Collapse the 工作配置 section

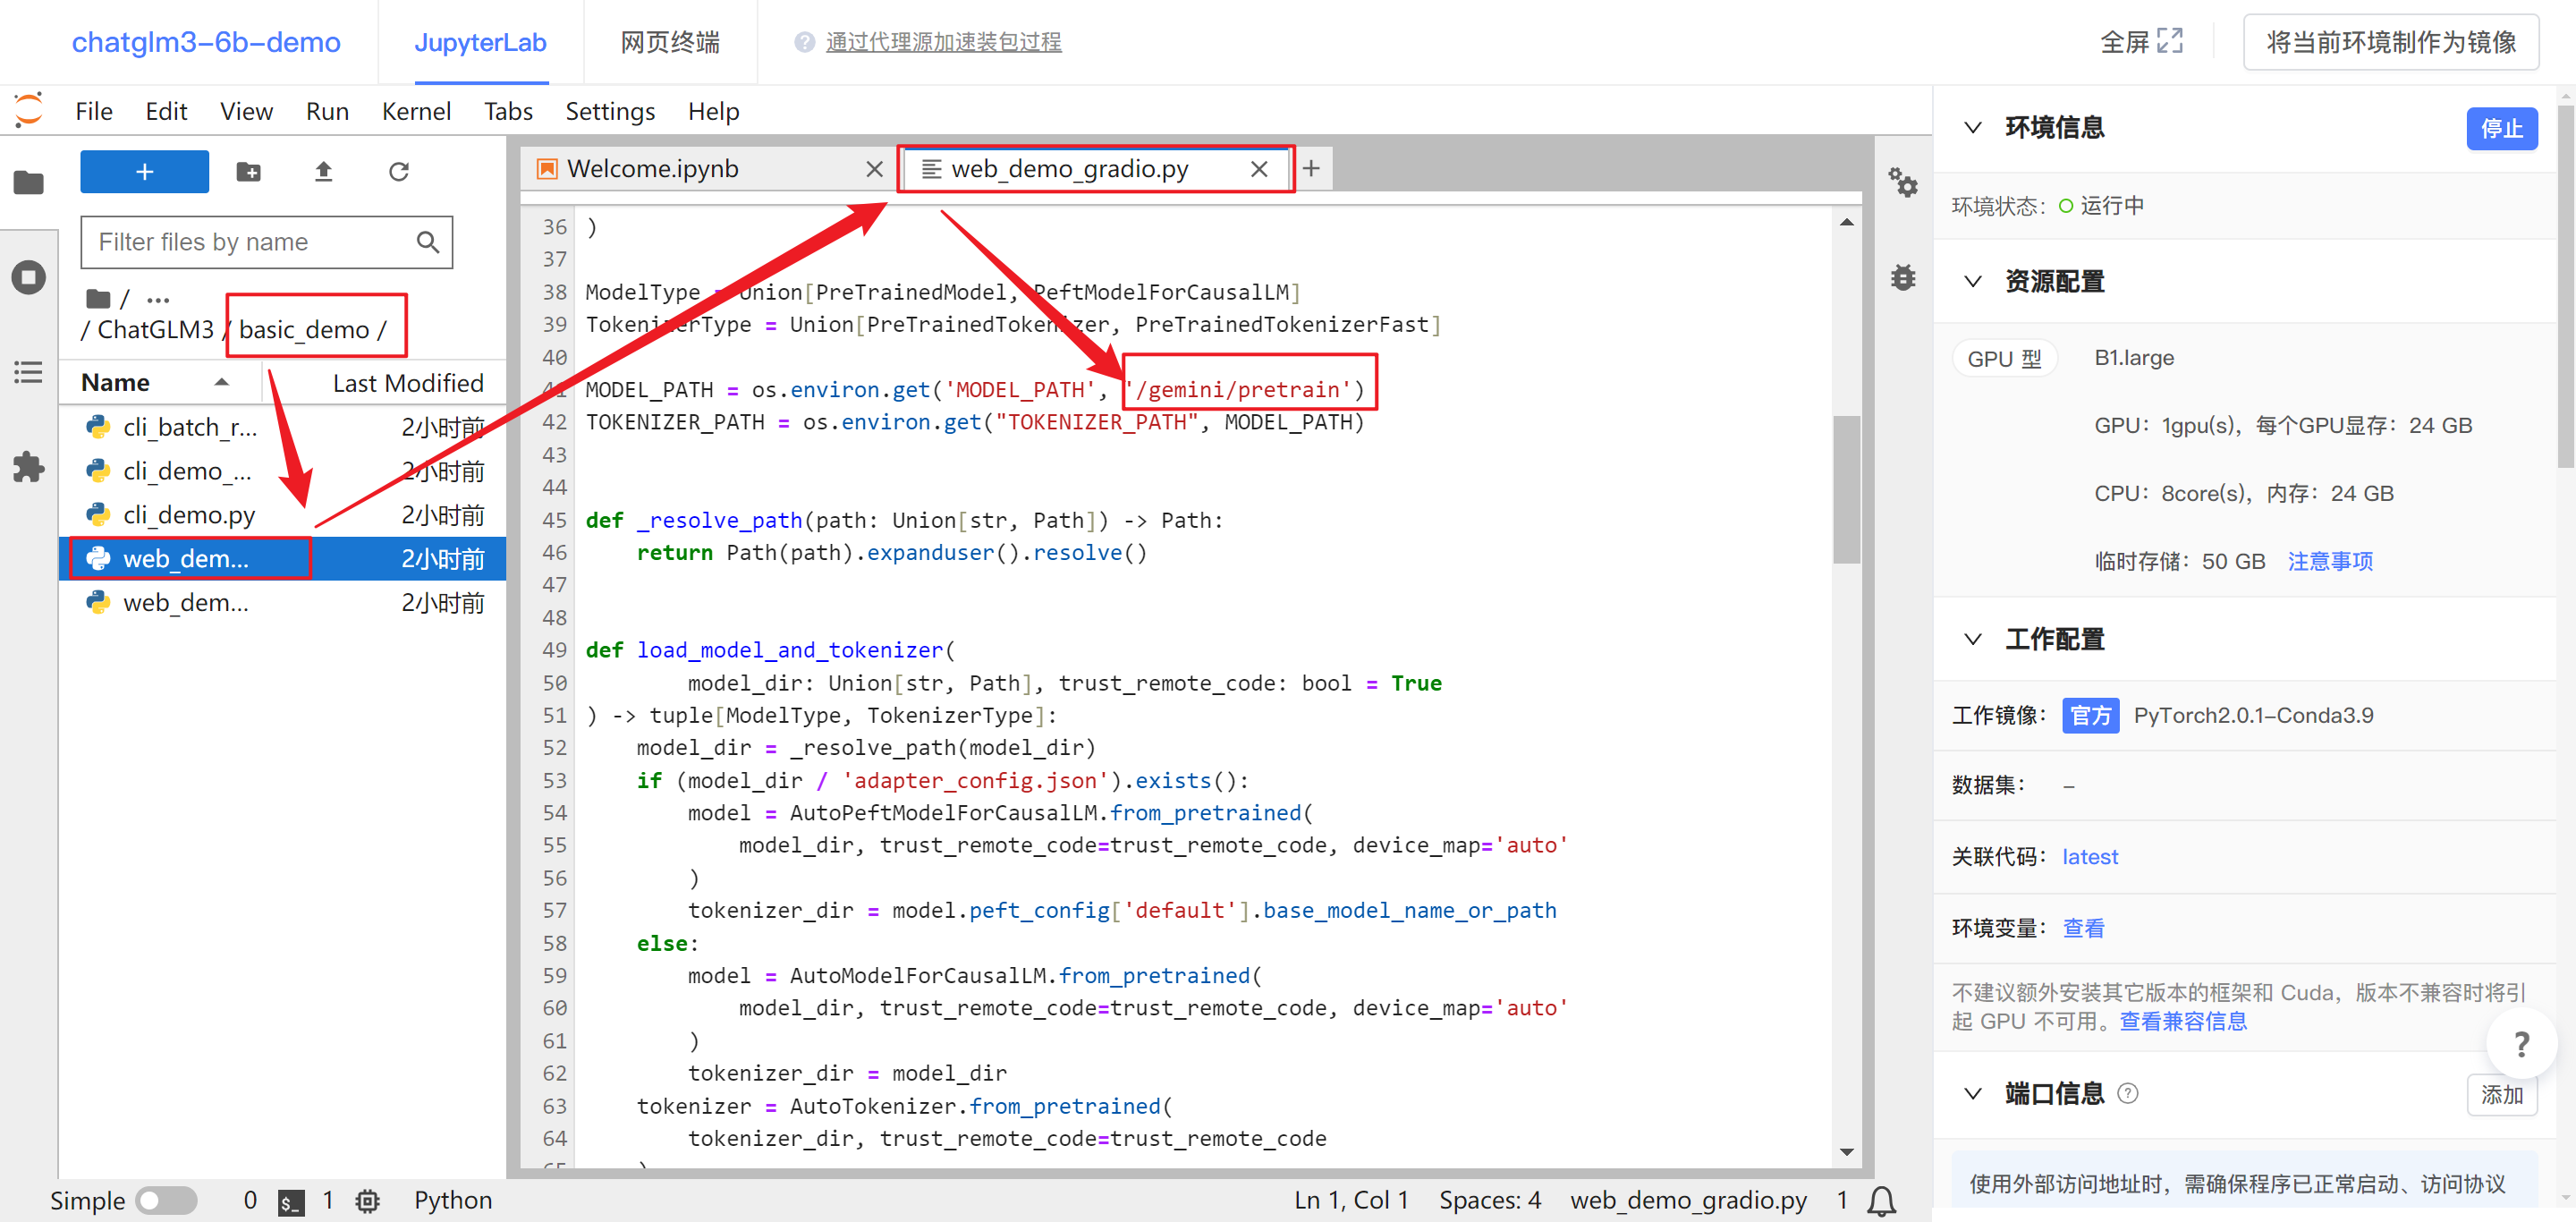[1972, 639]
